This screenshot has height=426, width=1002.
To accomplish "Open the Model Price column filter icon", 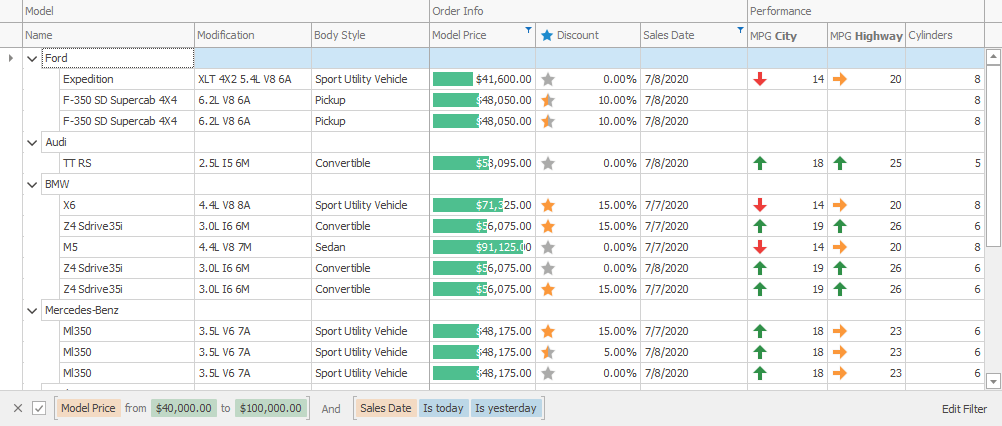I will 528,29.
